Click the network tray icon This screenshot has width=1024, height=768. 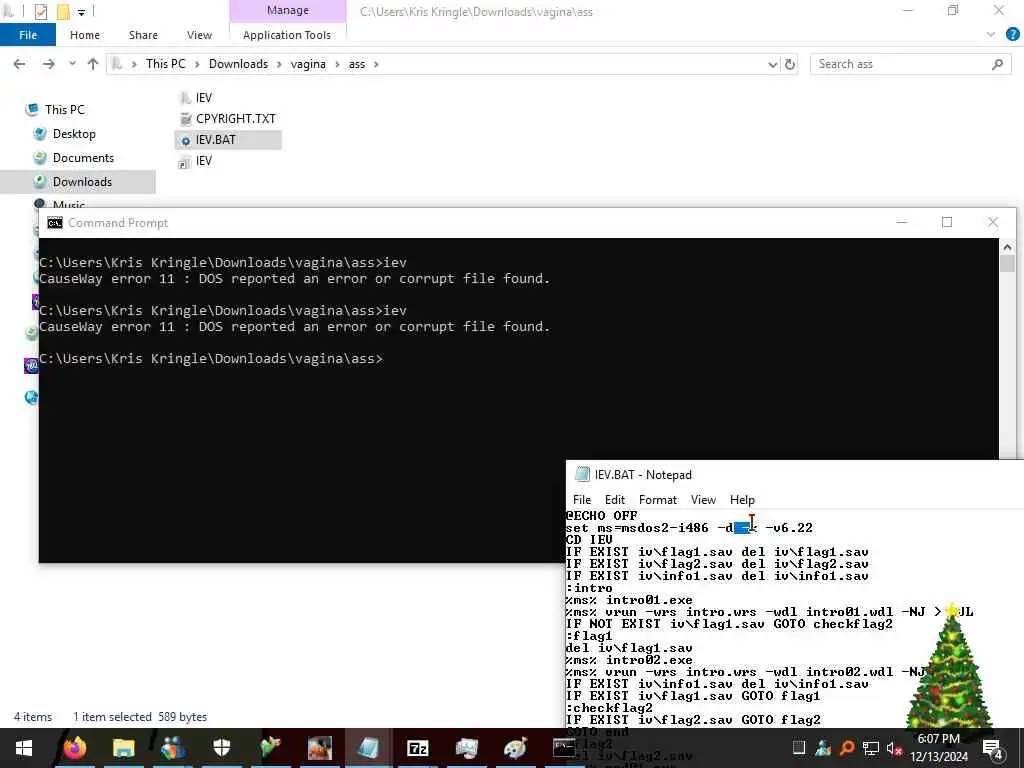coord(871,748)
